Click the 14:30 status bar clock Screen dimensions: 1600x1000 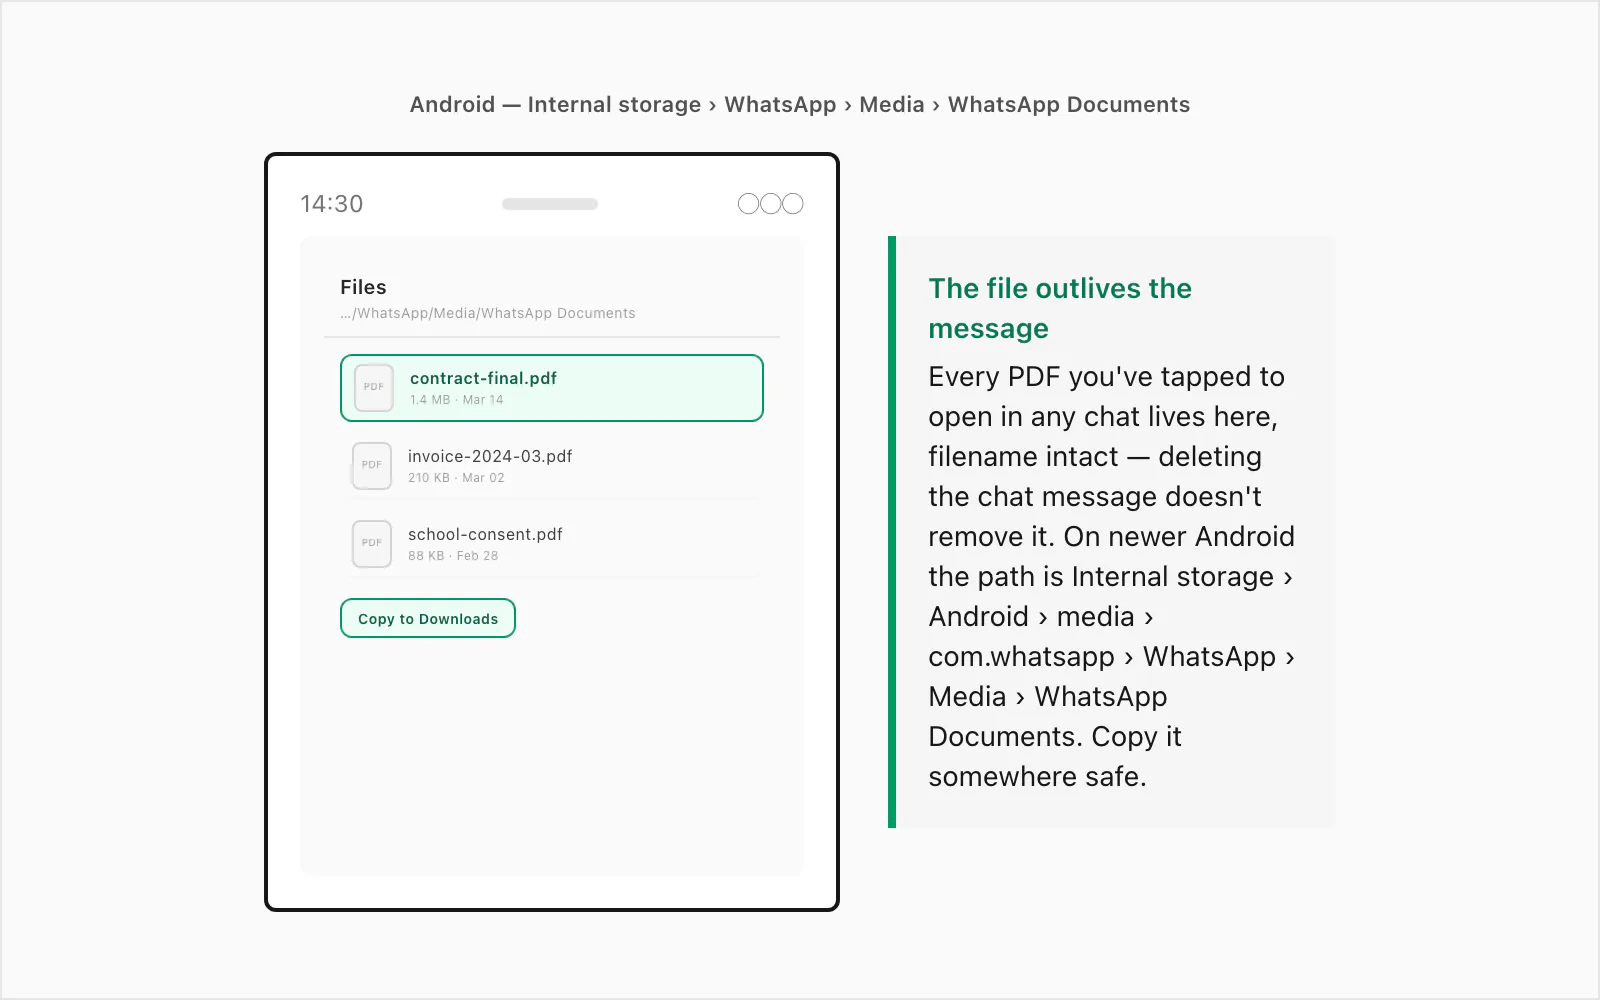click(332, 204)
